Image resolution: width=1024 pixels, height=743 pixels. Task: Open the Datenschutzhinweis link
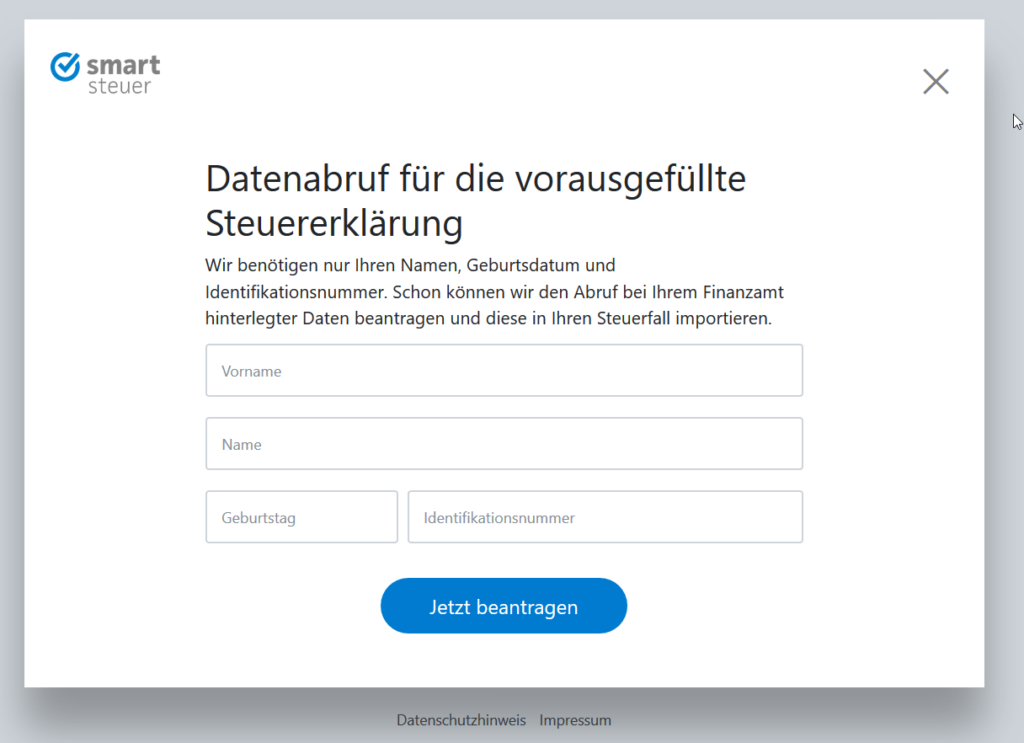pos(461,720)
